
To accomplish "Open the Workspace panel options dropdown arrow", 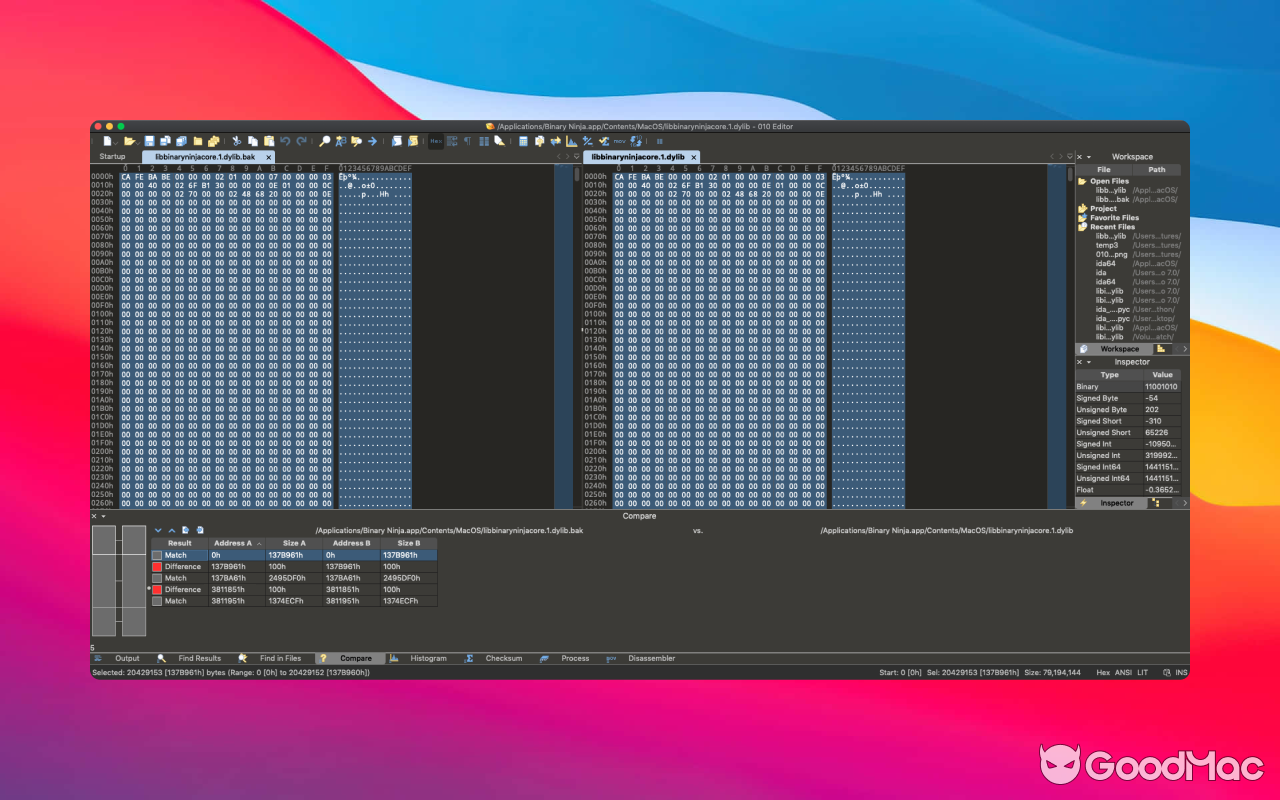I will [1090, 156].
